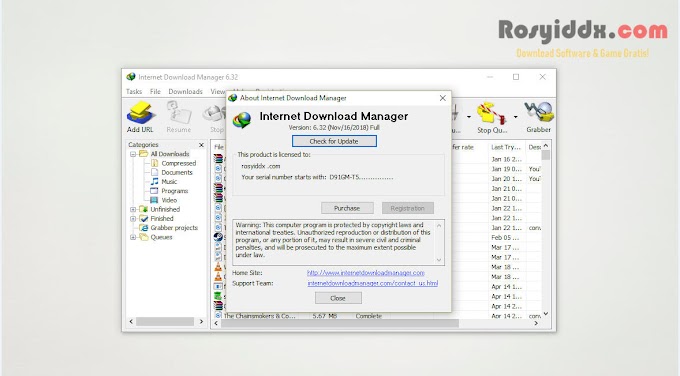Open the Stop Queue dropdown arrow
Viewport: 680px width, 376px height.
[x=515, y=117]
